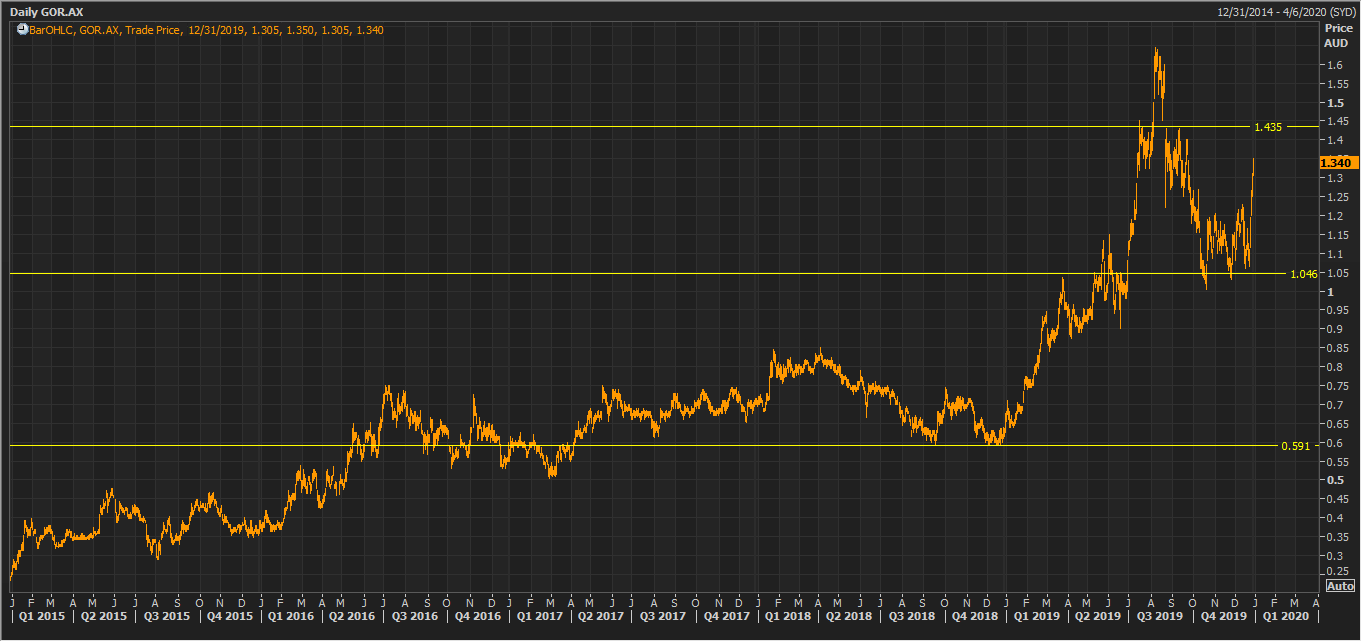The image size is (1362, 642).
Task: Click the 0.85 price axis label
Action: click(x=1338, y=348)
